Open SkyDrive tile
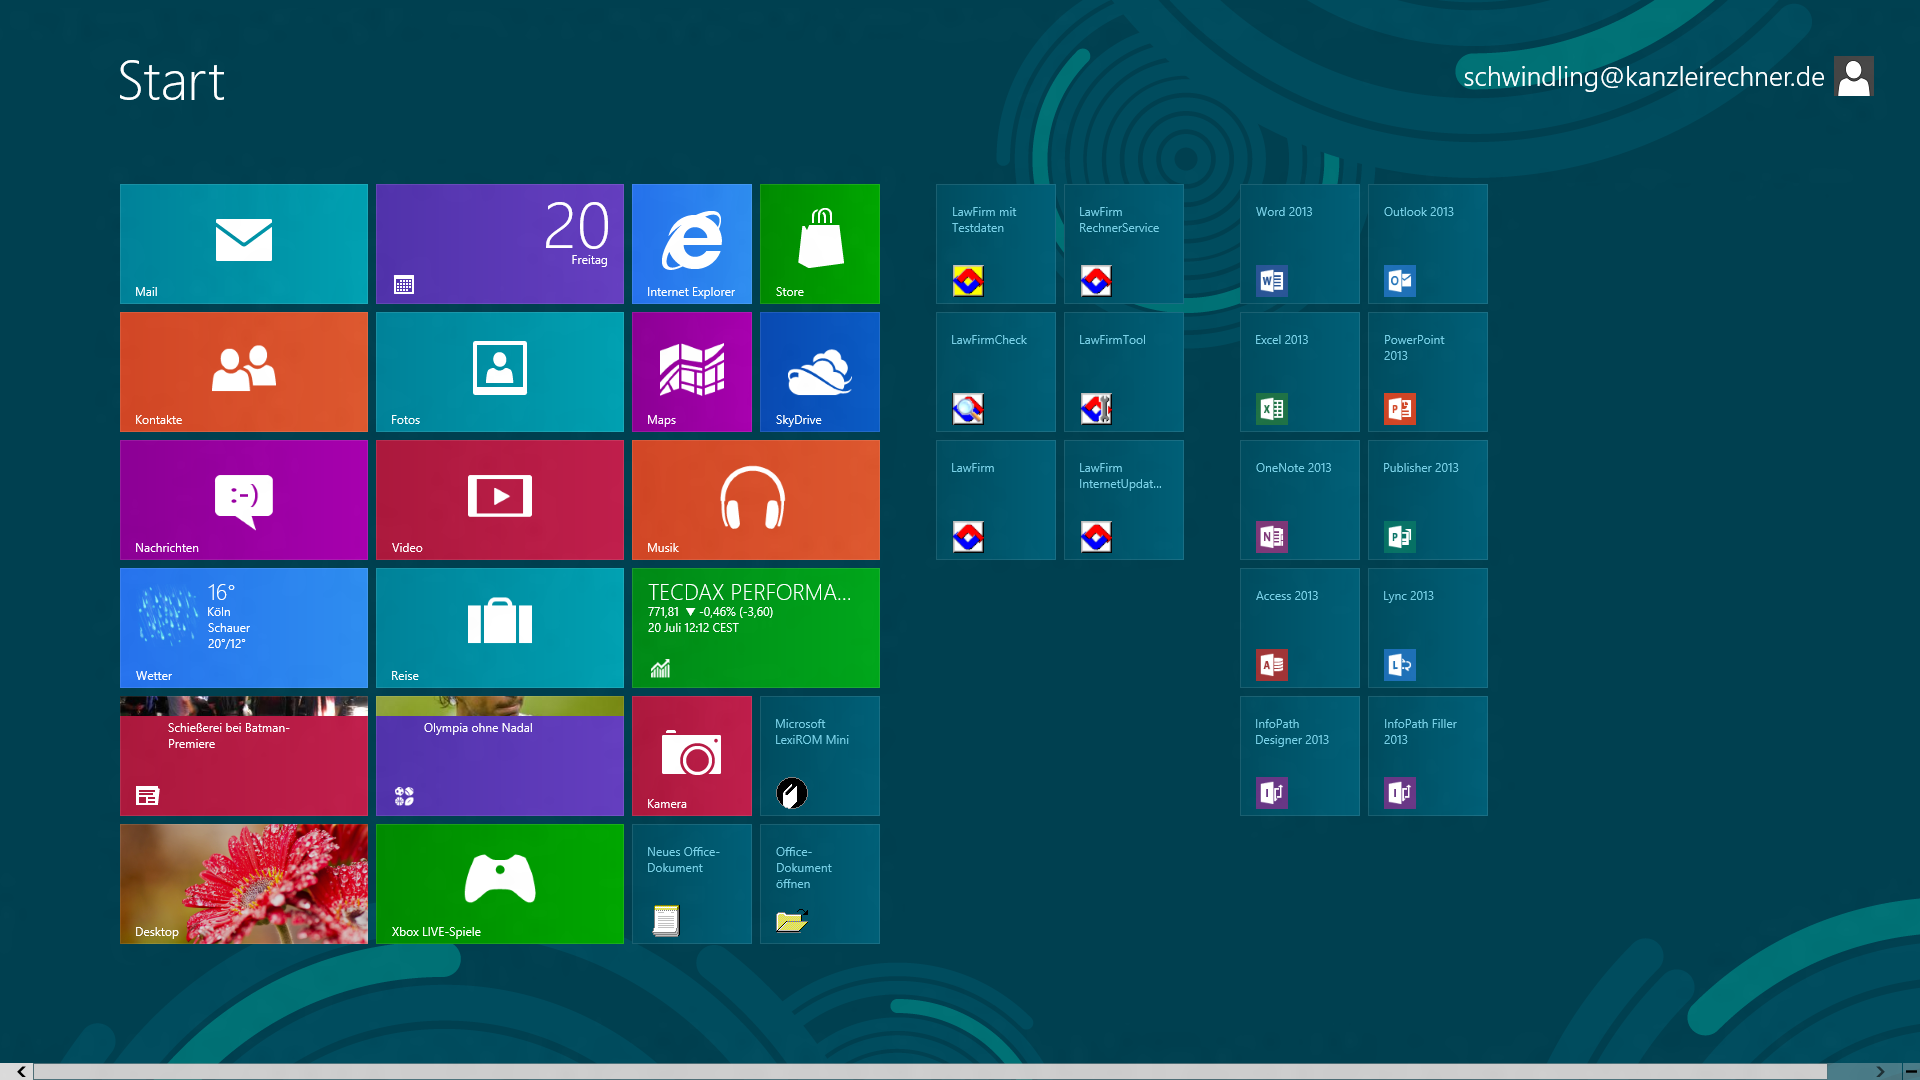This screenshot has height=1080, width=1920. click(x=819, y=372)
